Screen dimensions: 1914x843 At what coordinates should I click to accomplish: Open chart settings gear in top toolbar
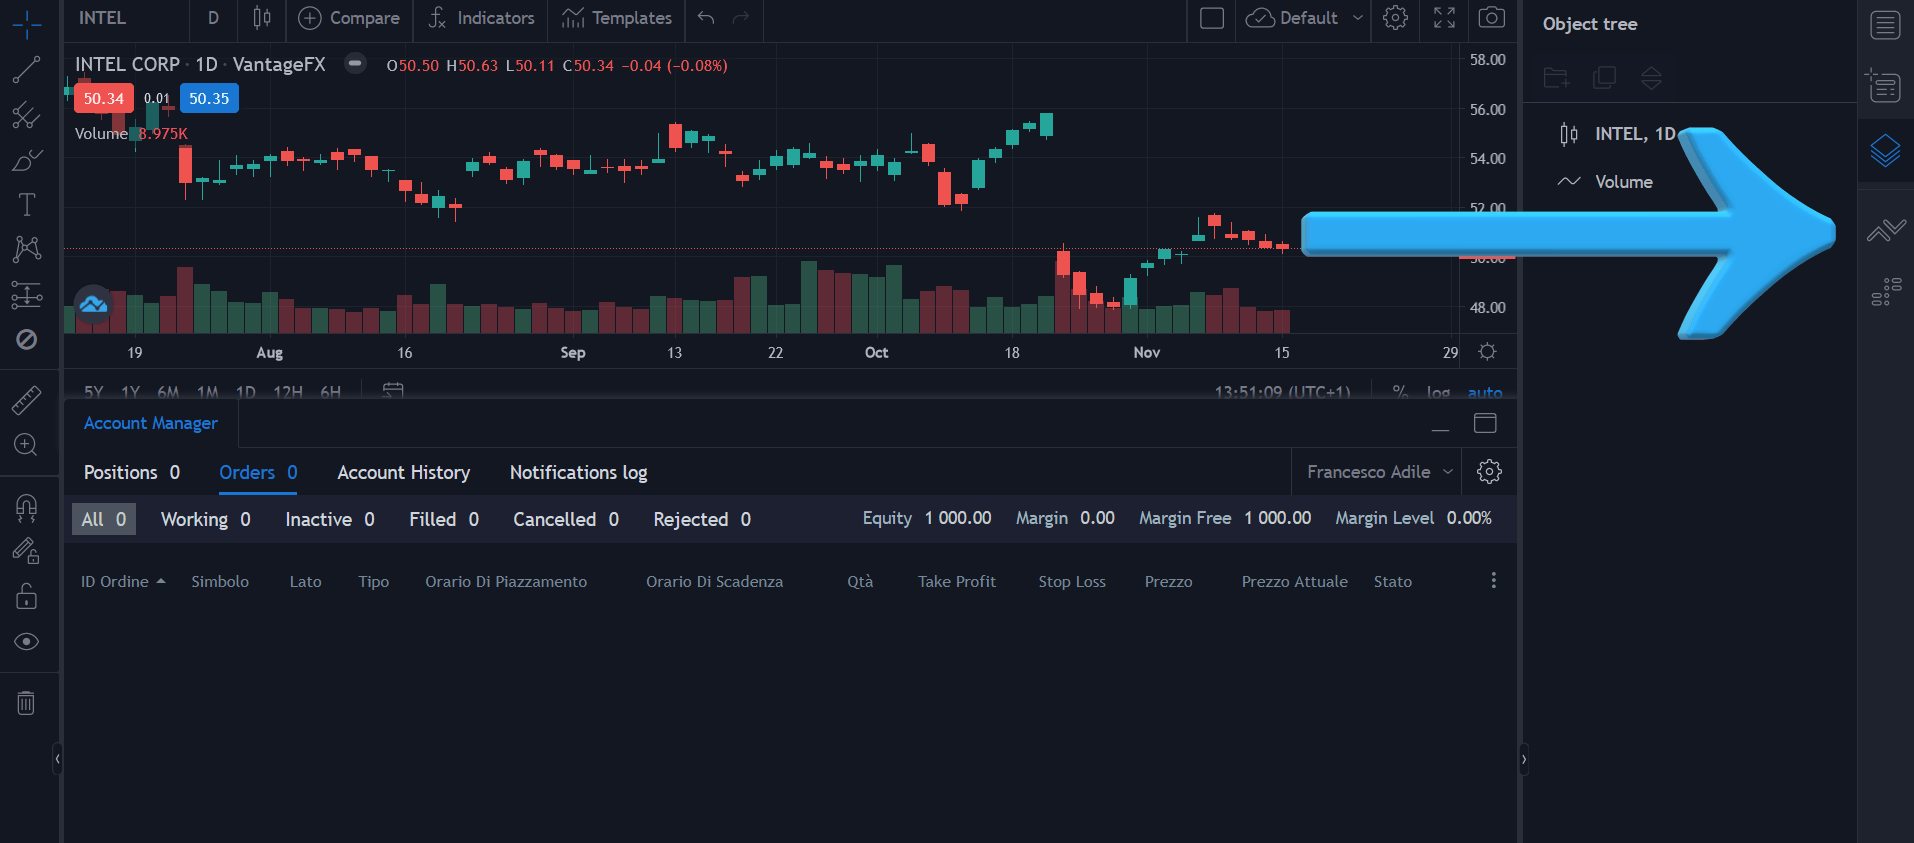coord(1395,18)
